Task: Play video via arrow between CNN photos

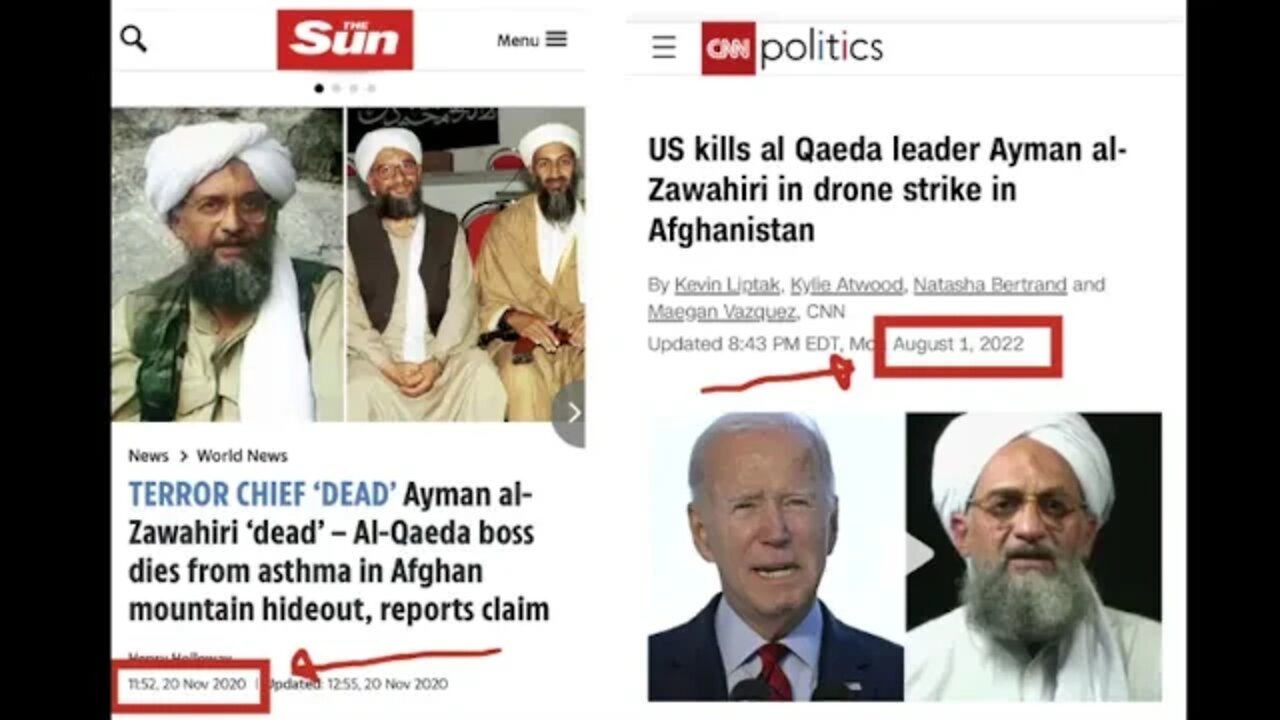Action: 918,555
